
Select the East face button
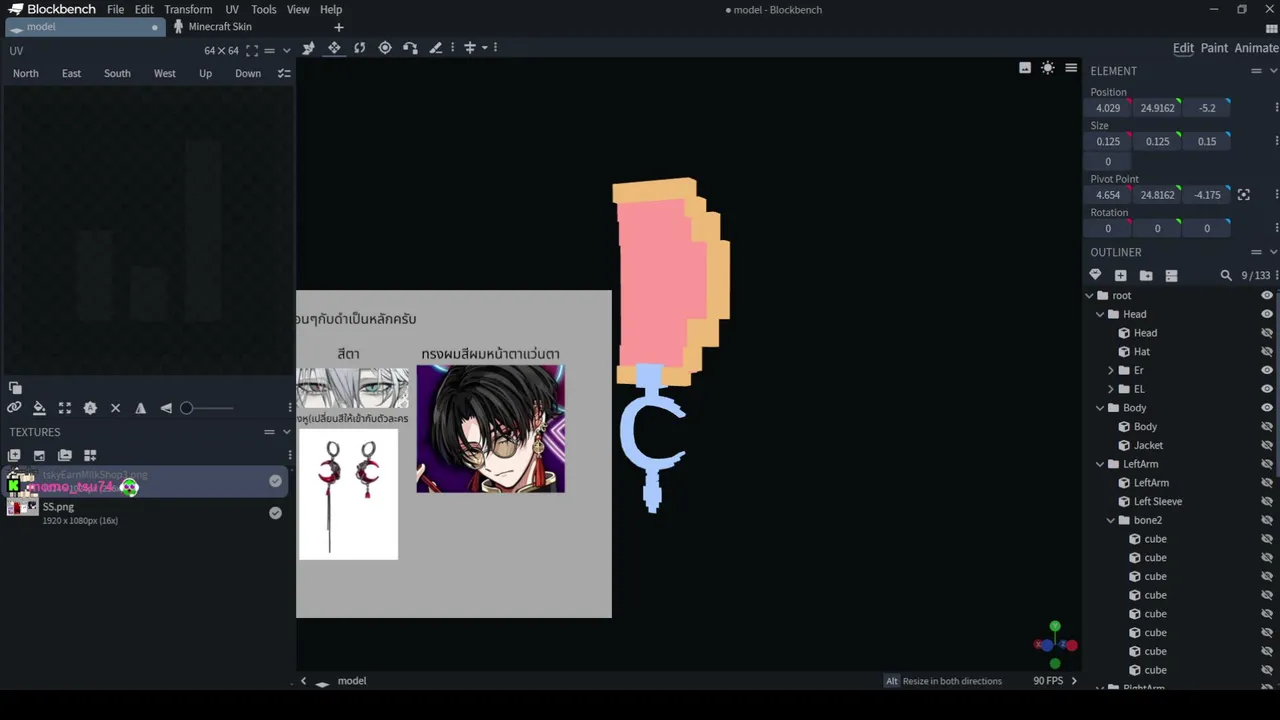point(71,74)
